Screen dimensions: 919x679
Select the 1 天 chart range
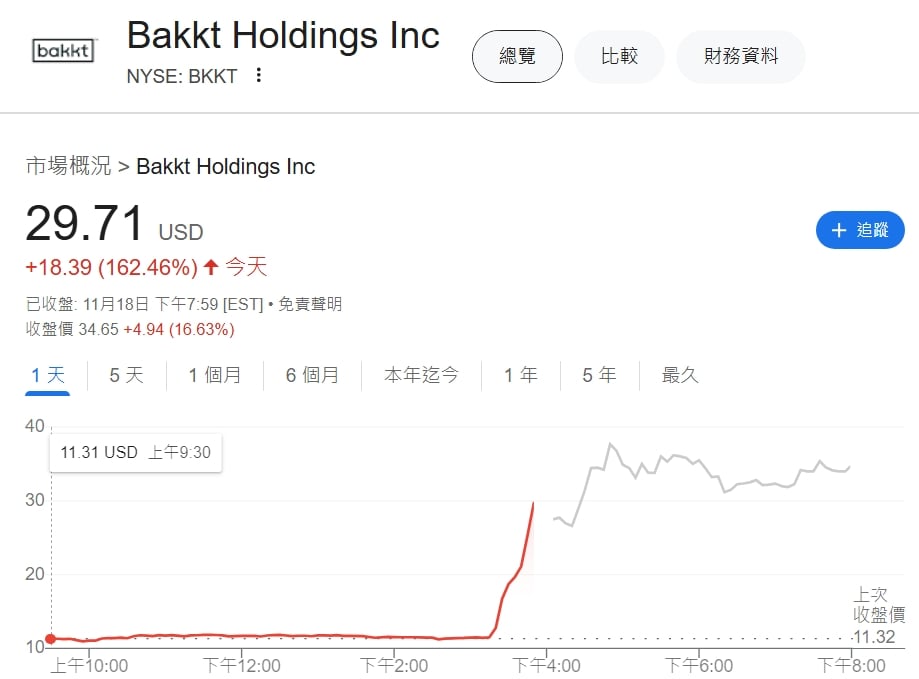47,375
